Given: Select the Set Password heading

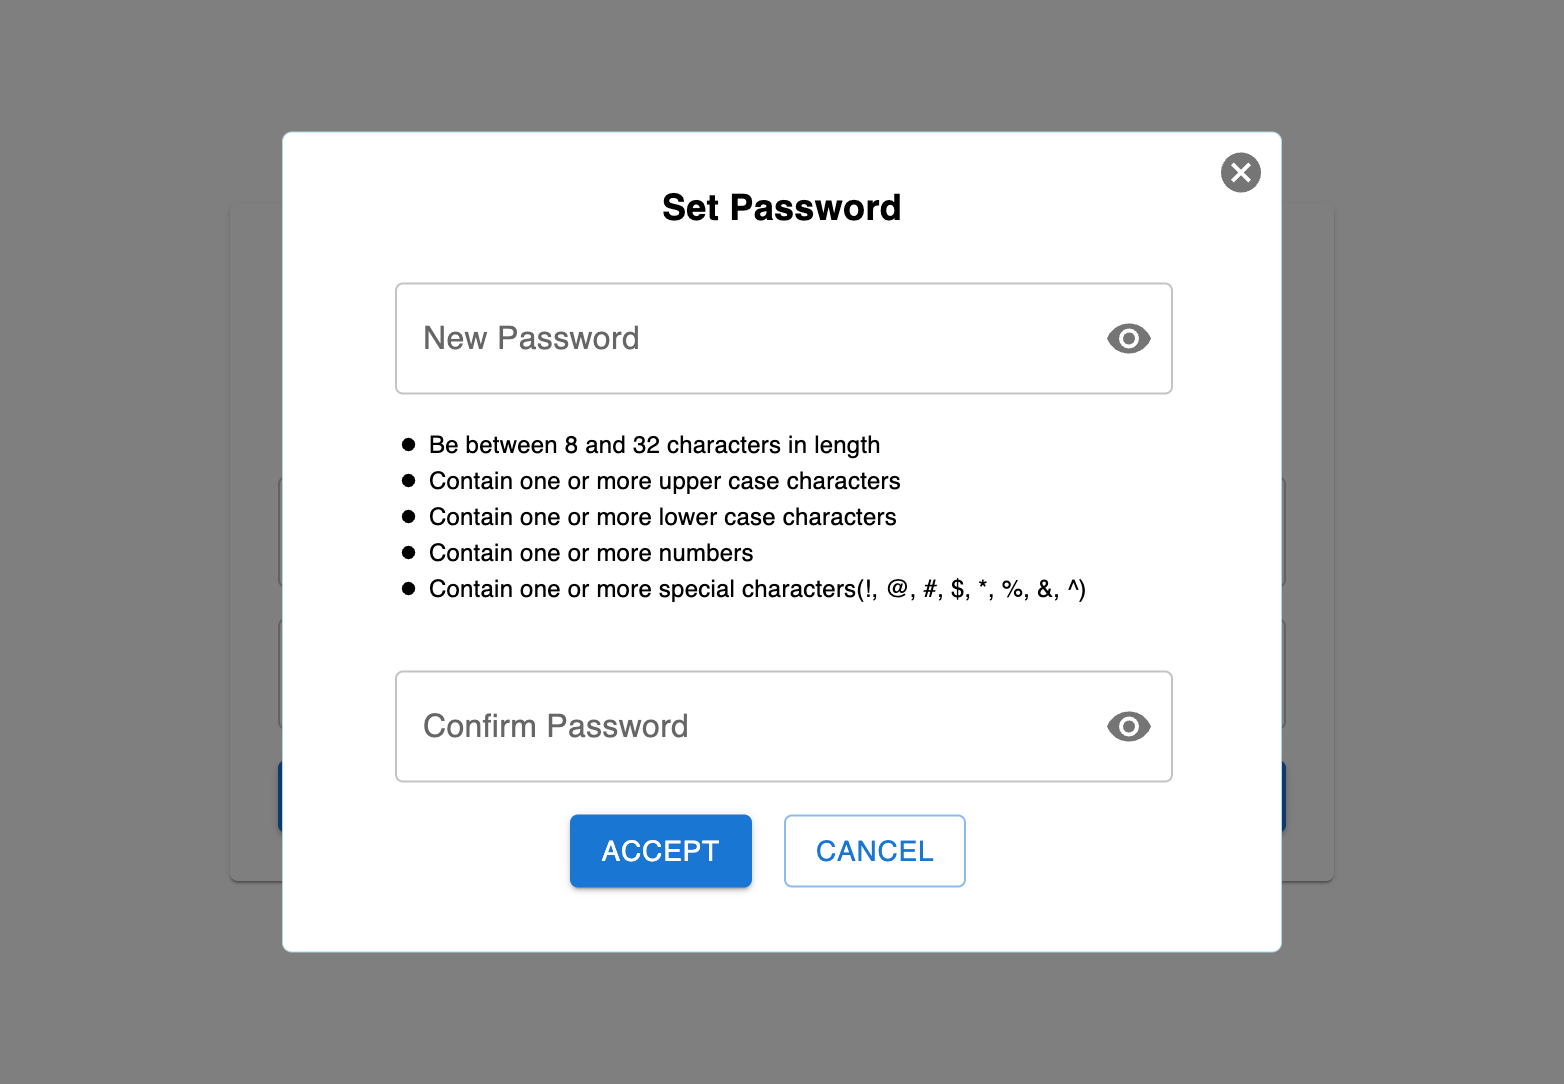Looking at the screenshot, I should 781,207.
